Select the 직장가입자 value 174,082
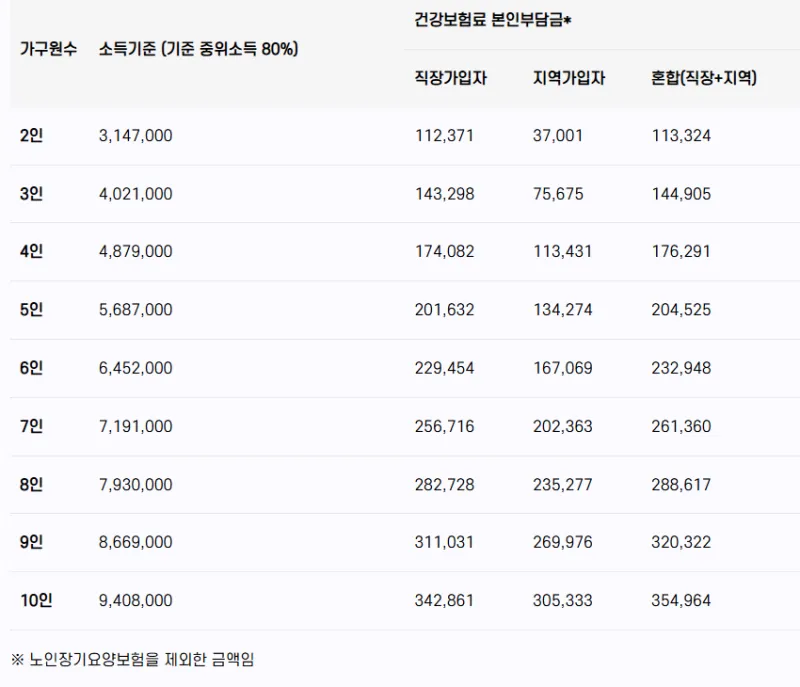 click(445, 252)
